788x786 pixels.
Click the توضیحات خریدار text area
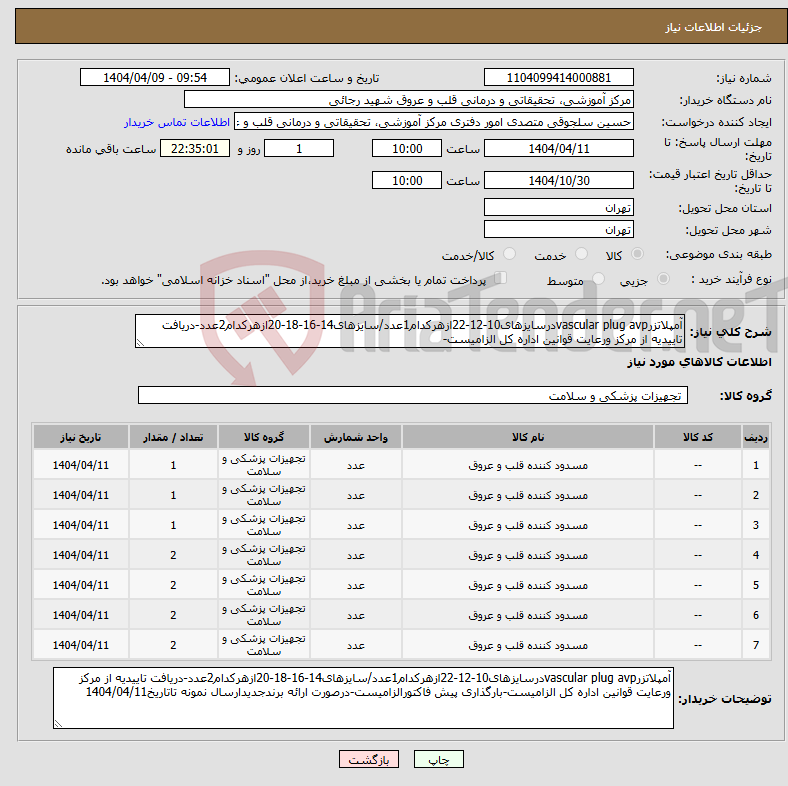pos(363,698)
